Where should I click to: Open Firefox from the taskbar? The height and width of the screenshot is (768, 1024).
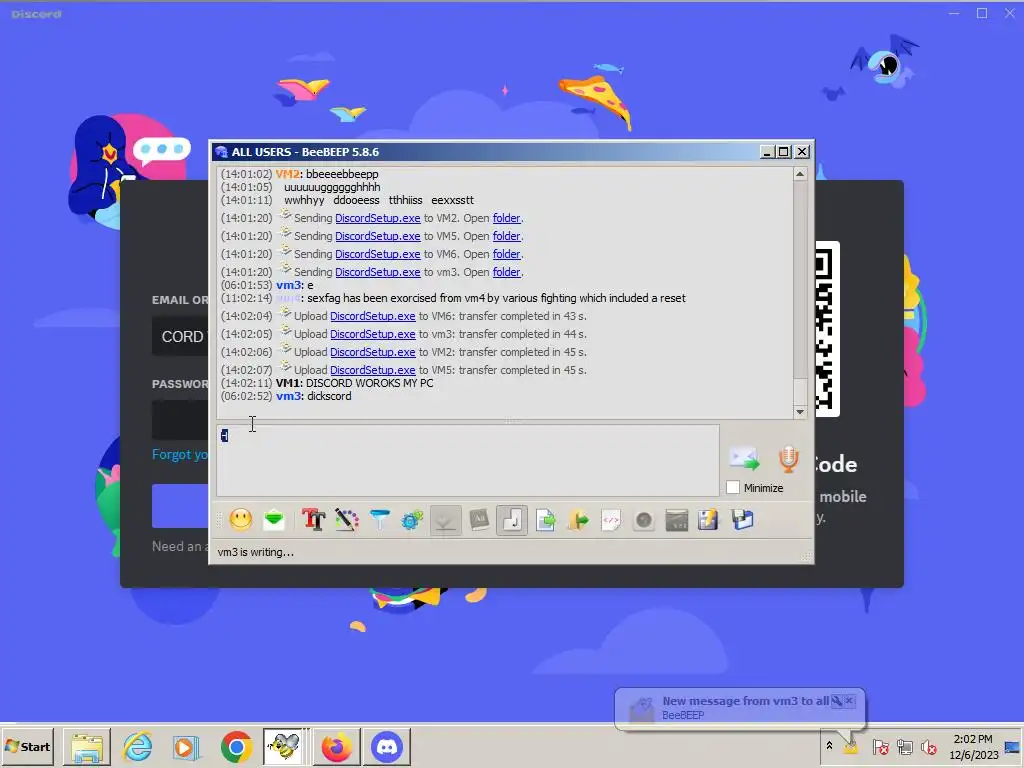[x=337, y=746]
